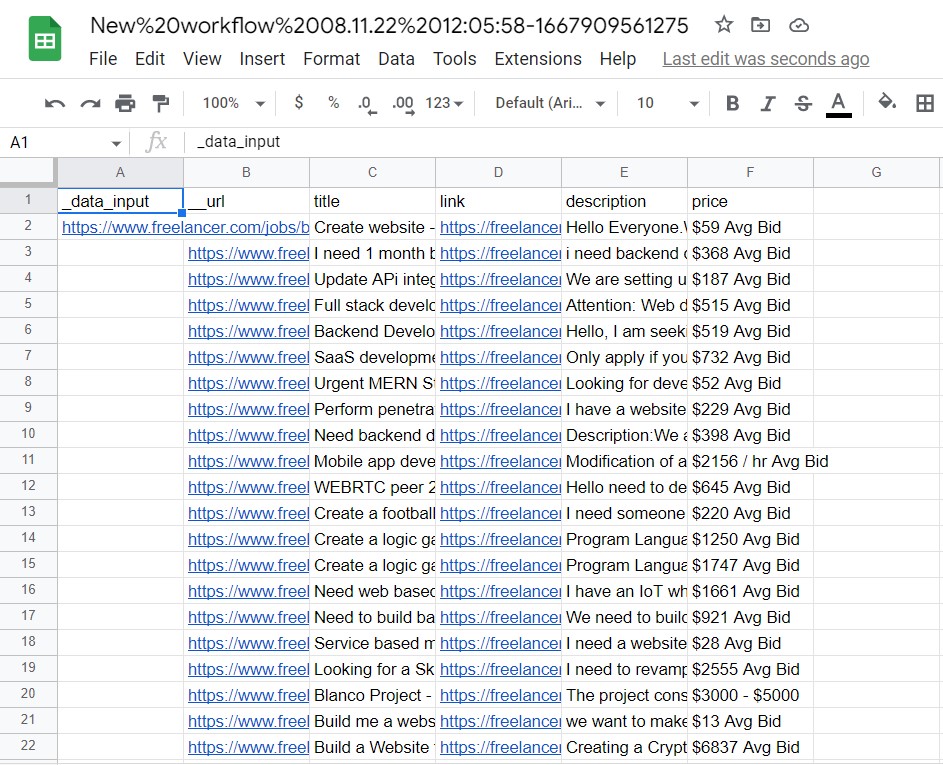Open the URL link in cell B3
Image resolution: width=943 pixels, height=765 pixels.
click(x=248, y=253)
